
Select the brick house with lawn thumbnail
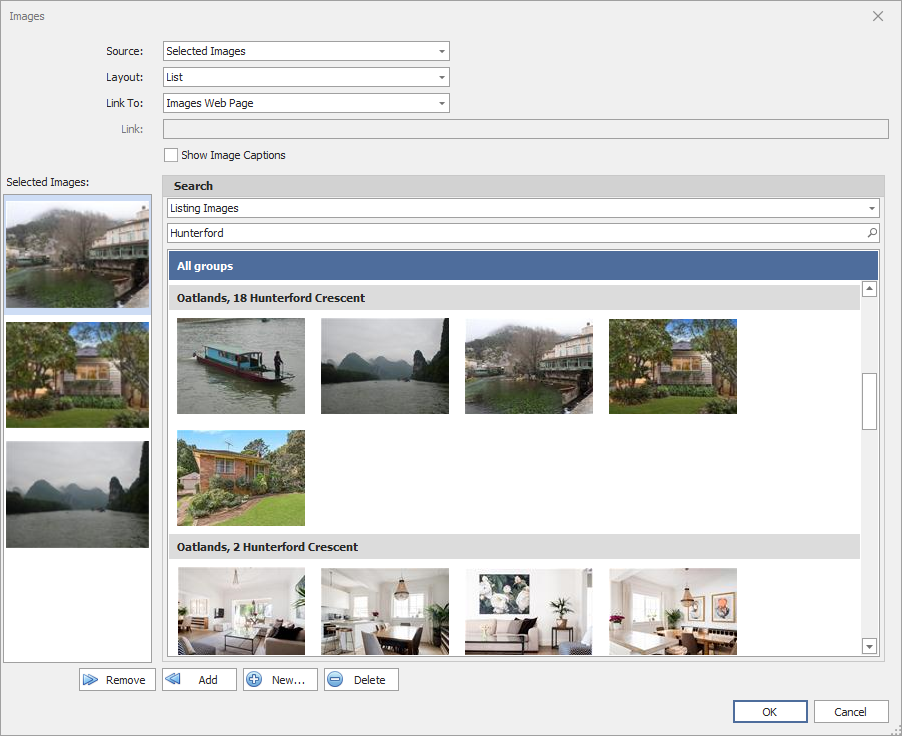point(241,478)
